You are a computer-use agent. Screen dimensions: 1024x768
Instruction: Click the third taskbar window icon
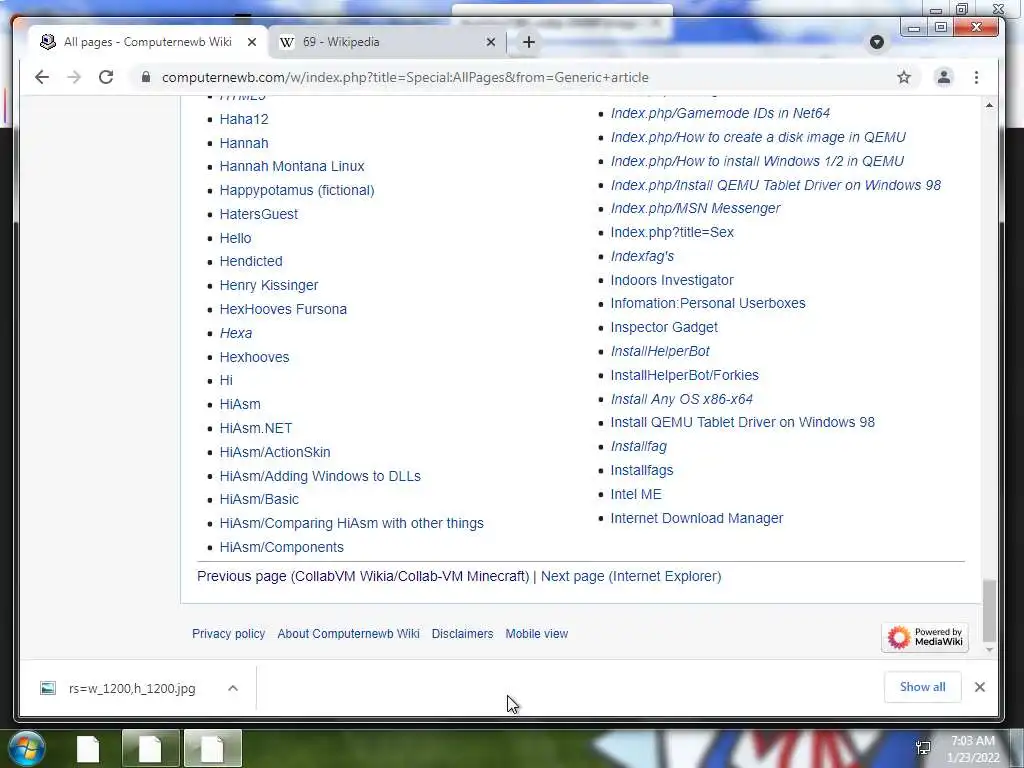[x=213, y=748]
